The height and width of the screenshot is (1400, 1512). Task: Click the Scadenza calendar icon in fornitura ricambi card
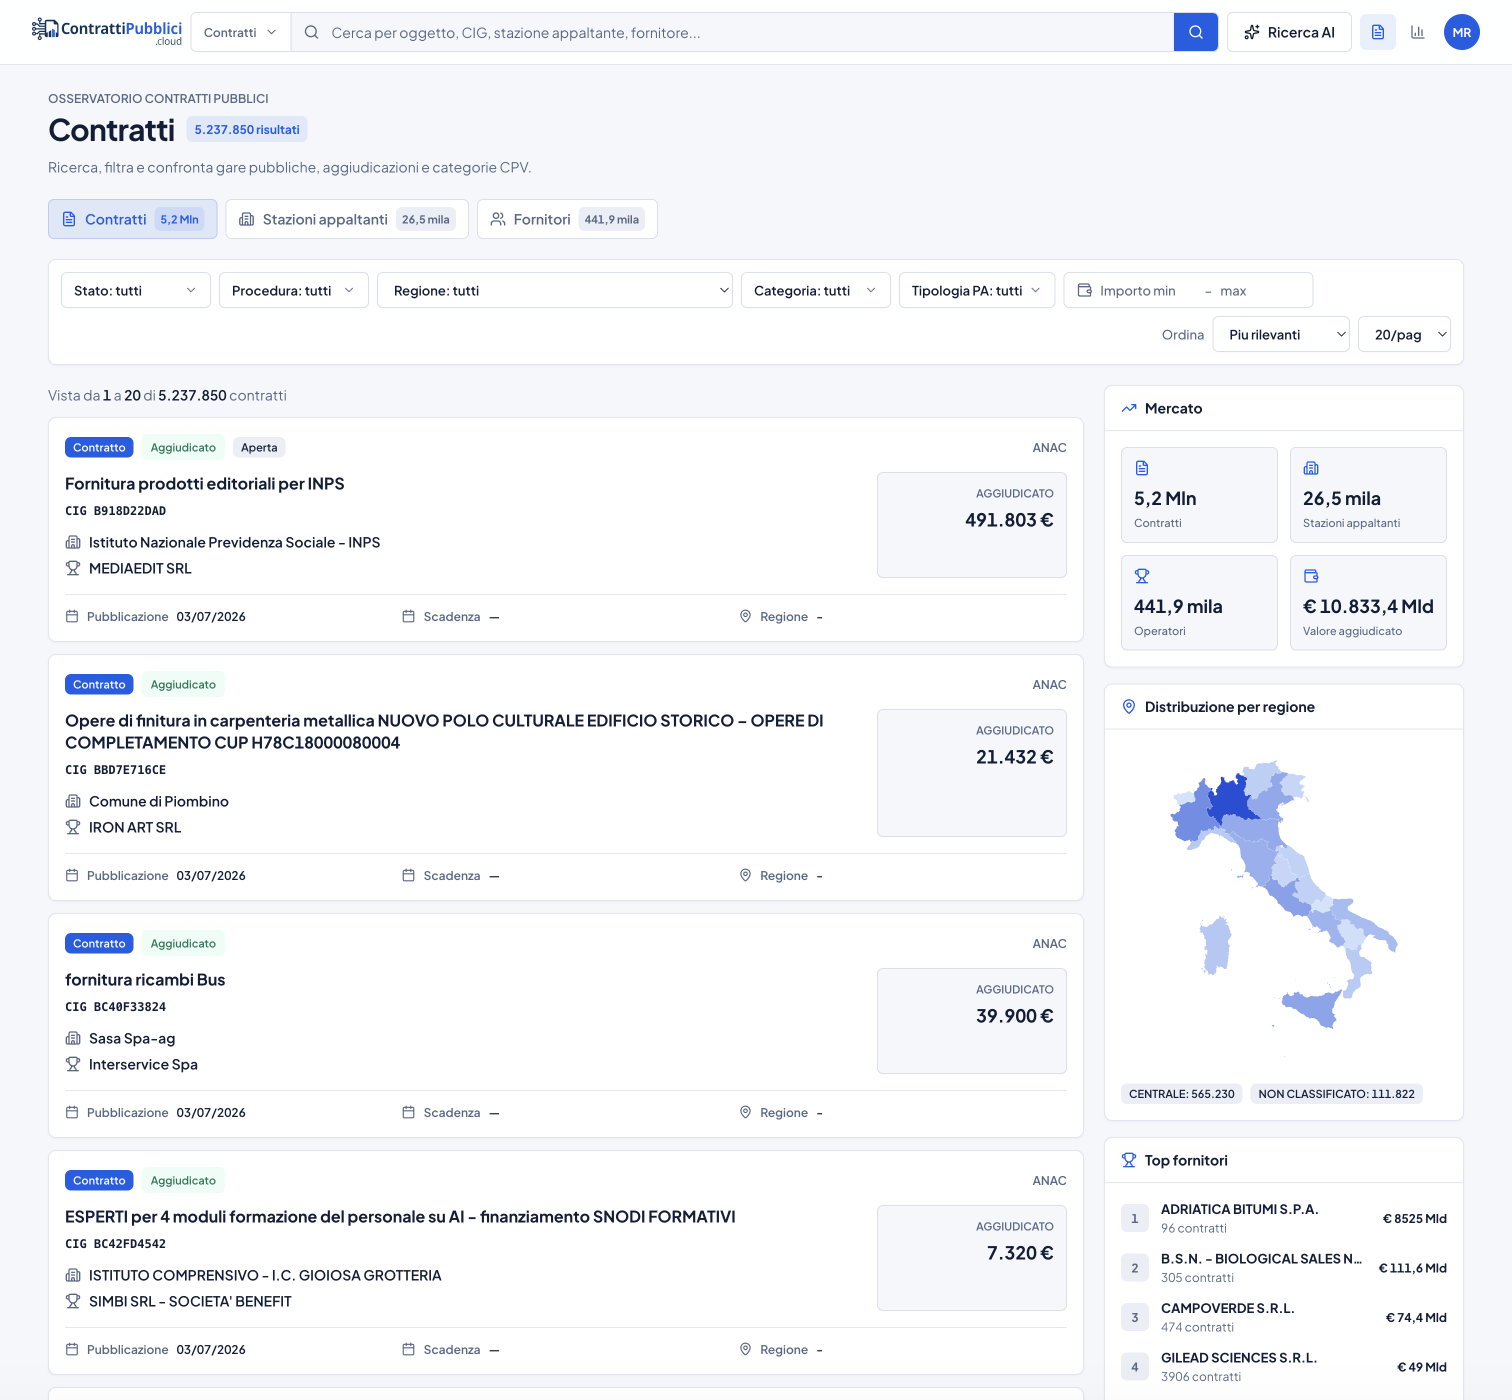pyautogui.click(x=408, y=1112)
